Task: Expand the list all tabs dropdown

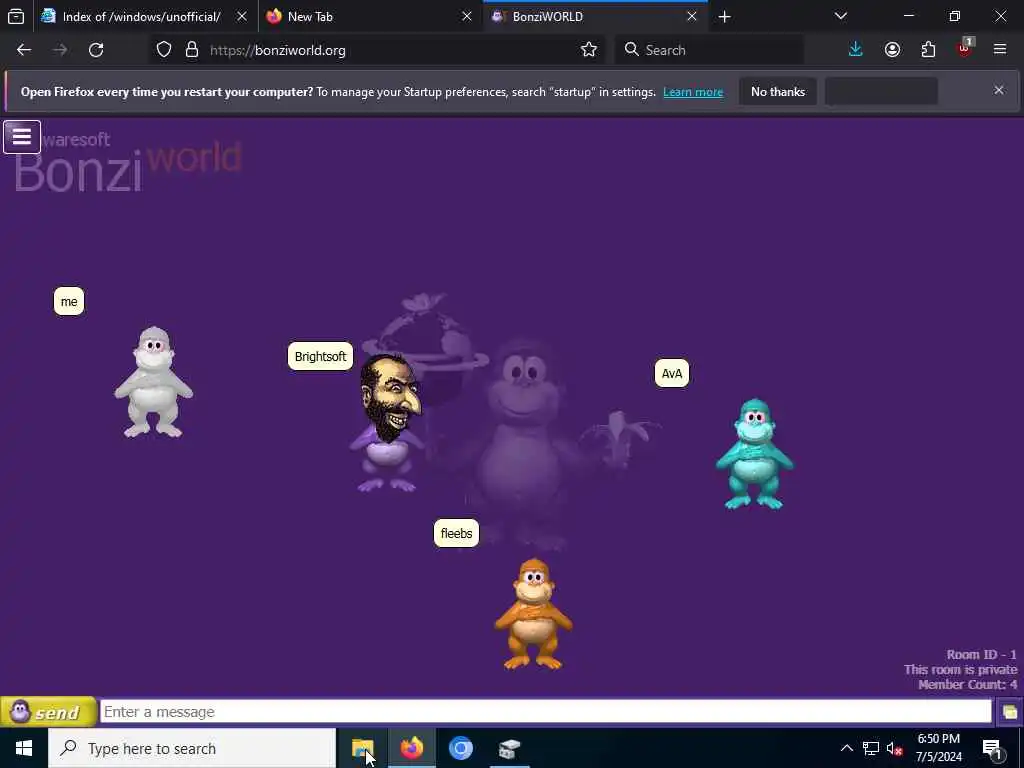Action: (x=841, y=16)
